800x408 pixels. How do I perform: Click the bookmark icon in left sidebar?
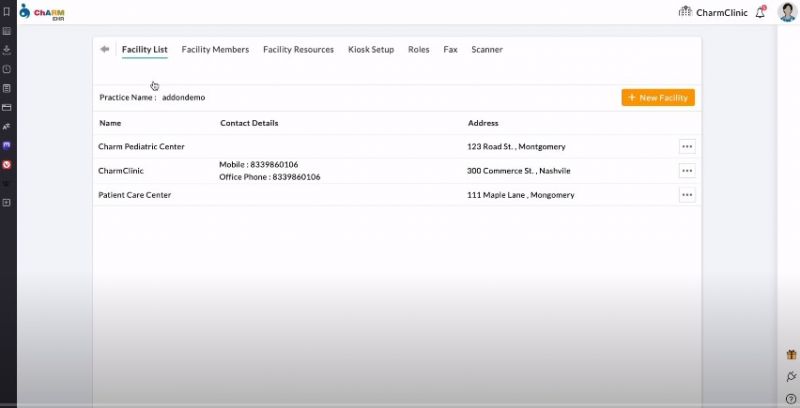[7, 12]
